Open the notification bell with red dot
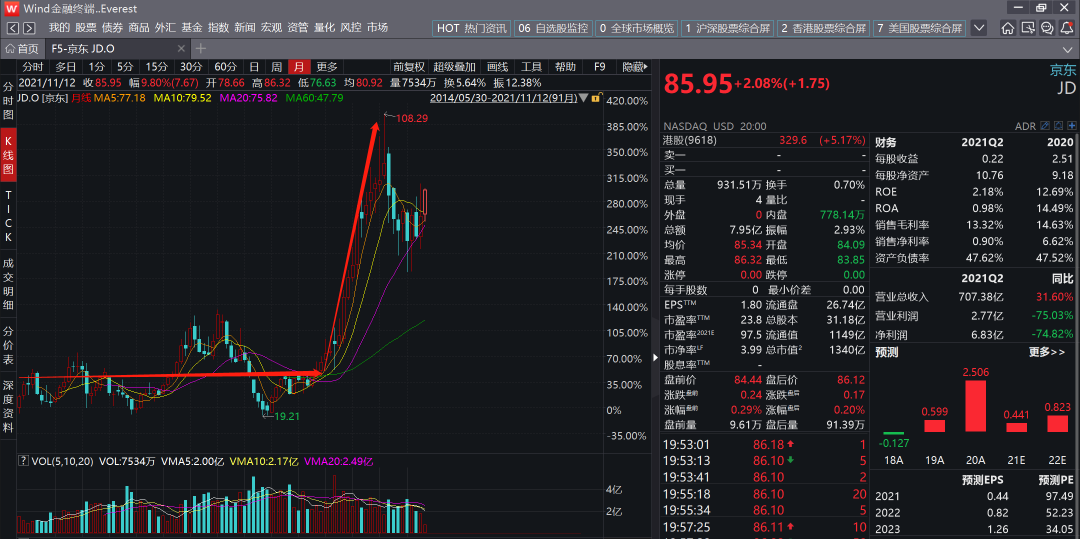Image resolution: width=1080 pixels, height=539 pixels. (1067, 28)
